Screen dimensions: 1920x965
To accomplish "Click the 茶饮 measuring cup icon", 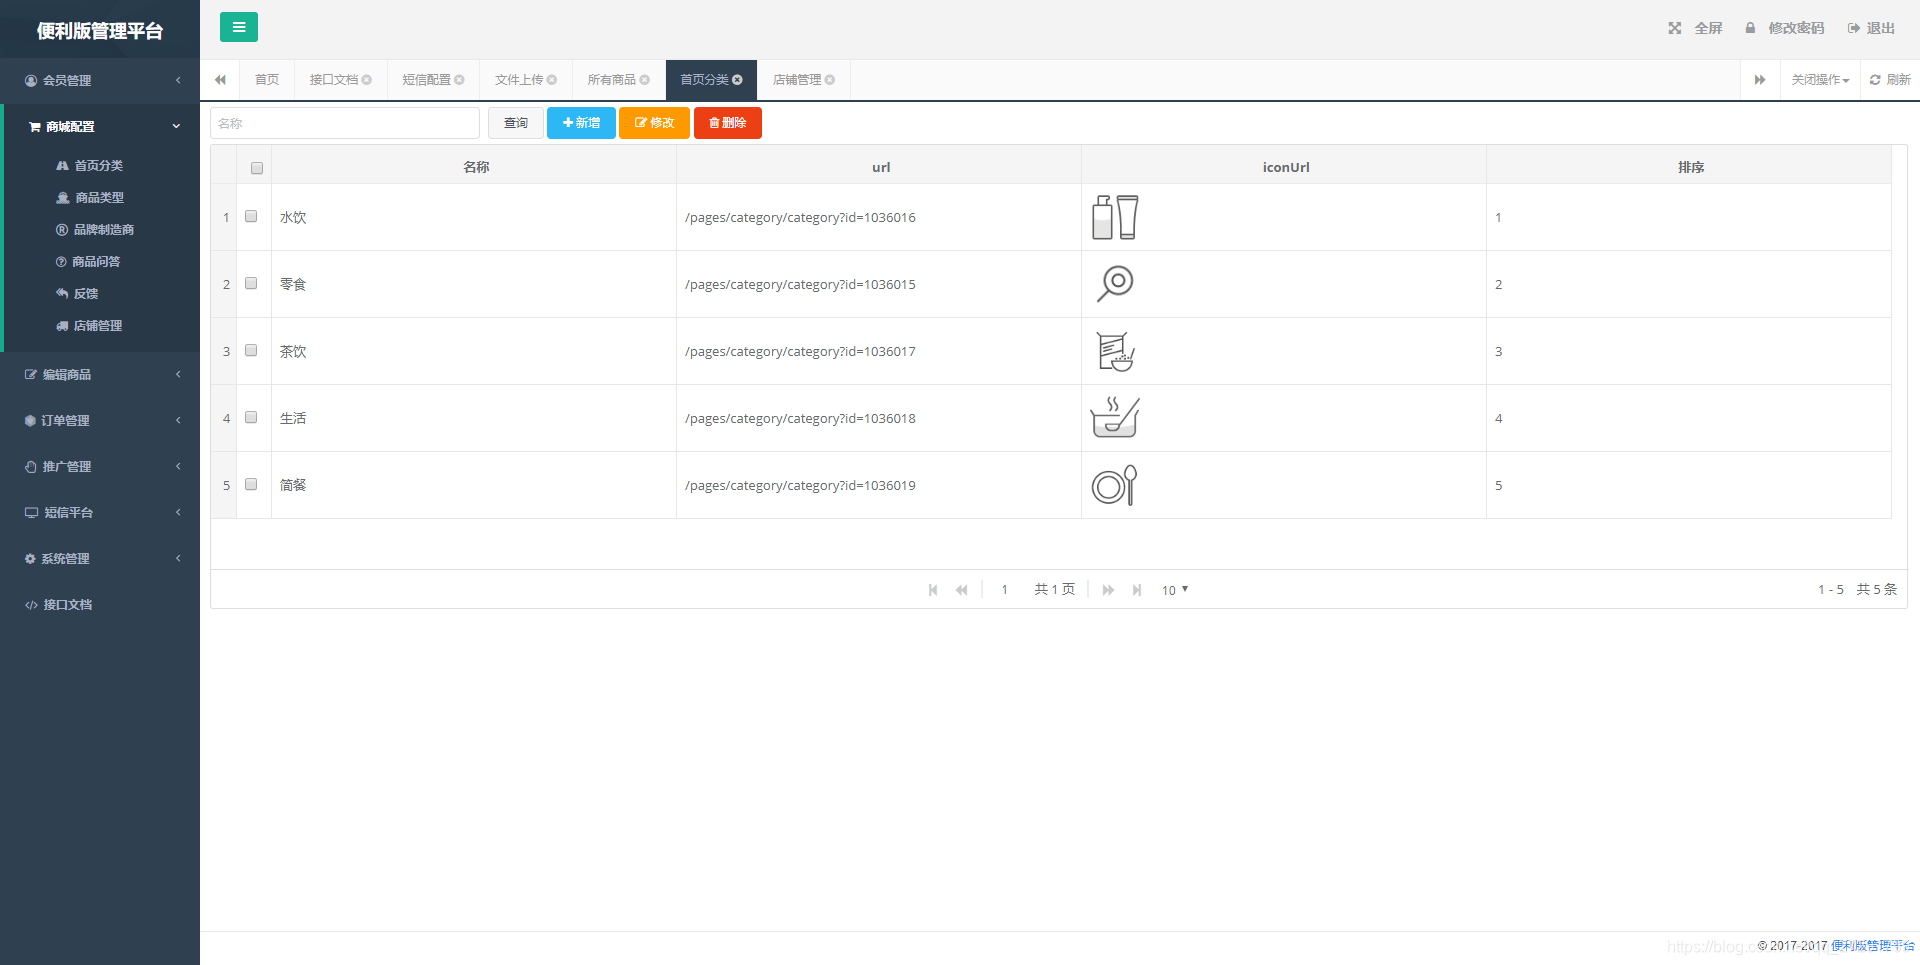I will pos(1115,351).
